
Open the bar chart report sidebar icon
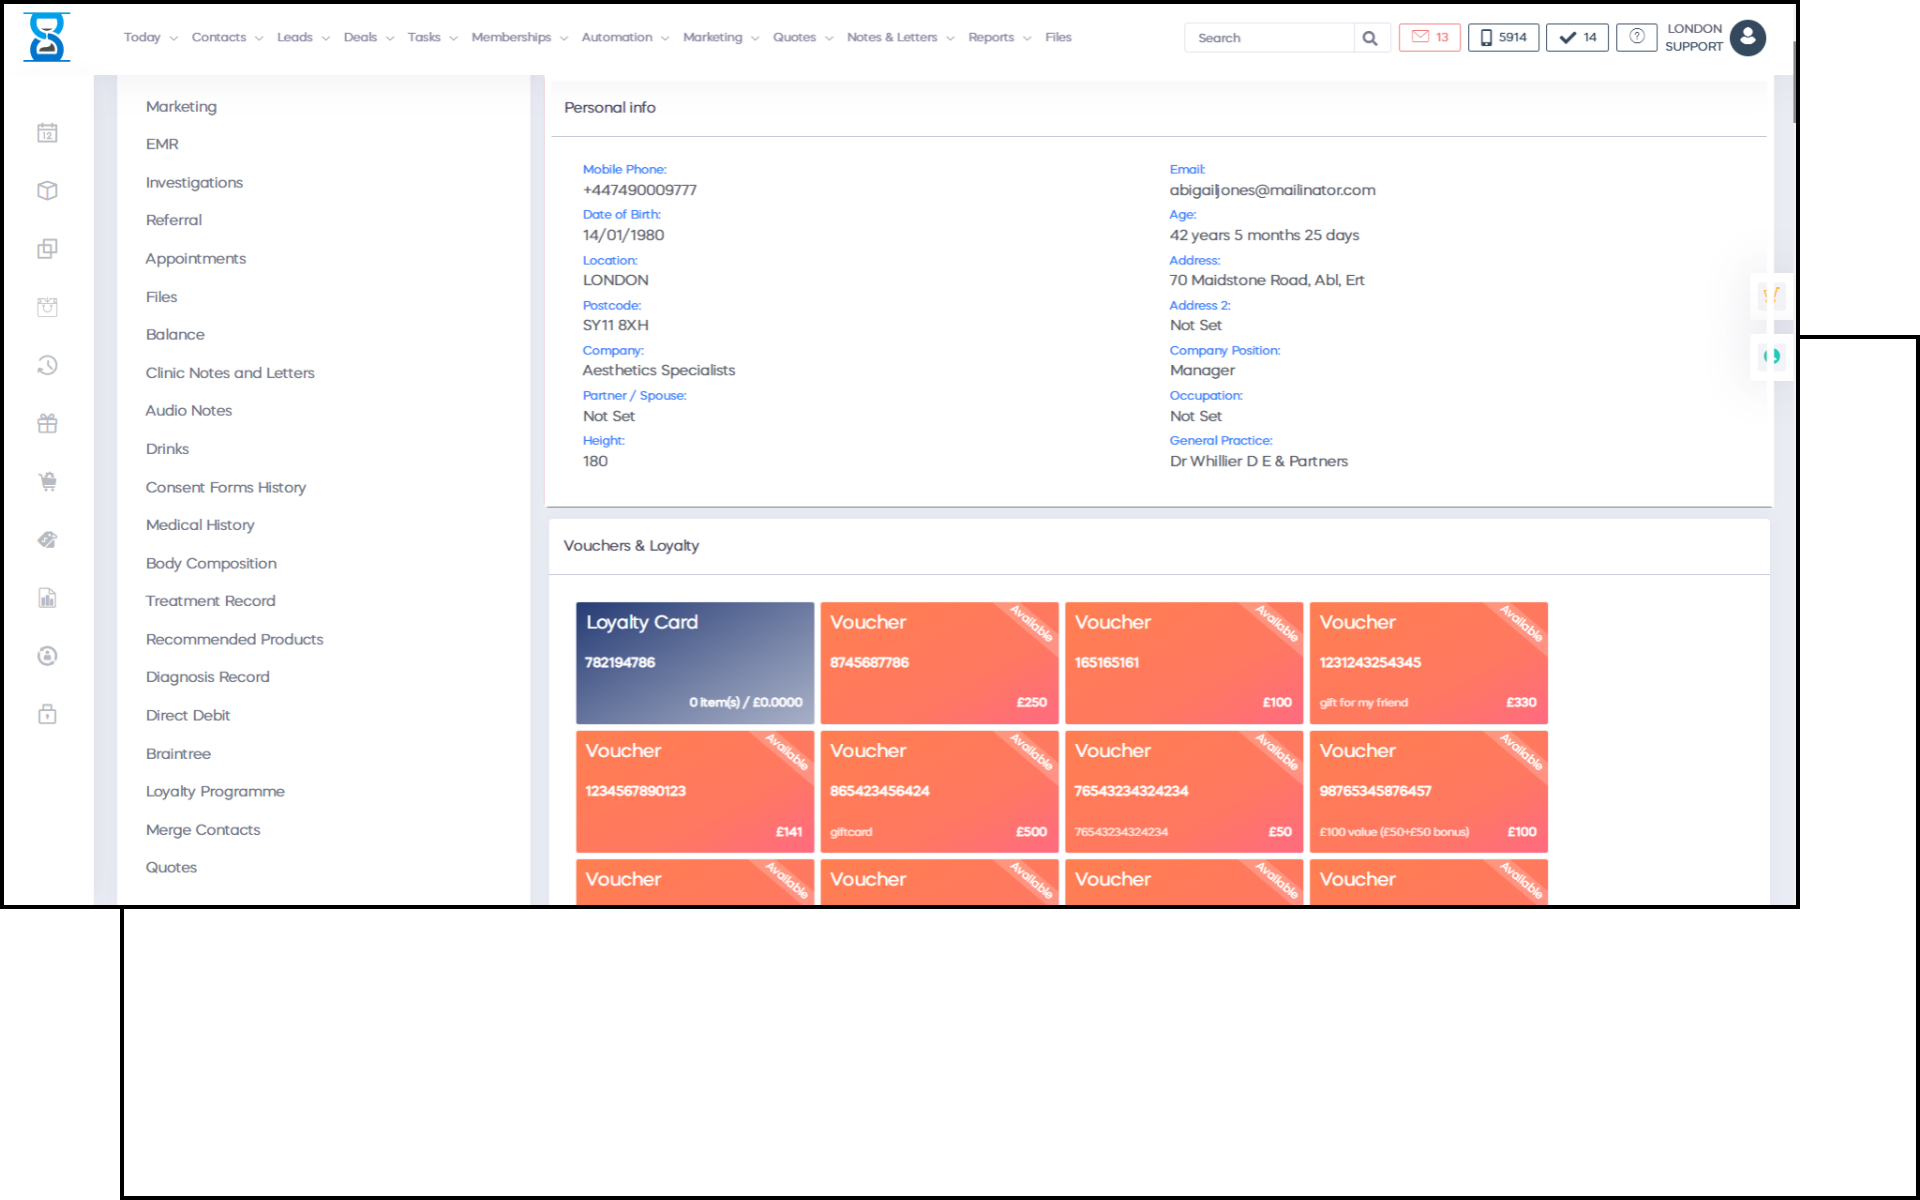(x=47, y=598)
